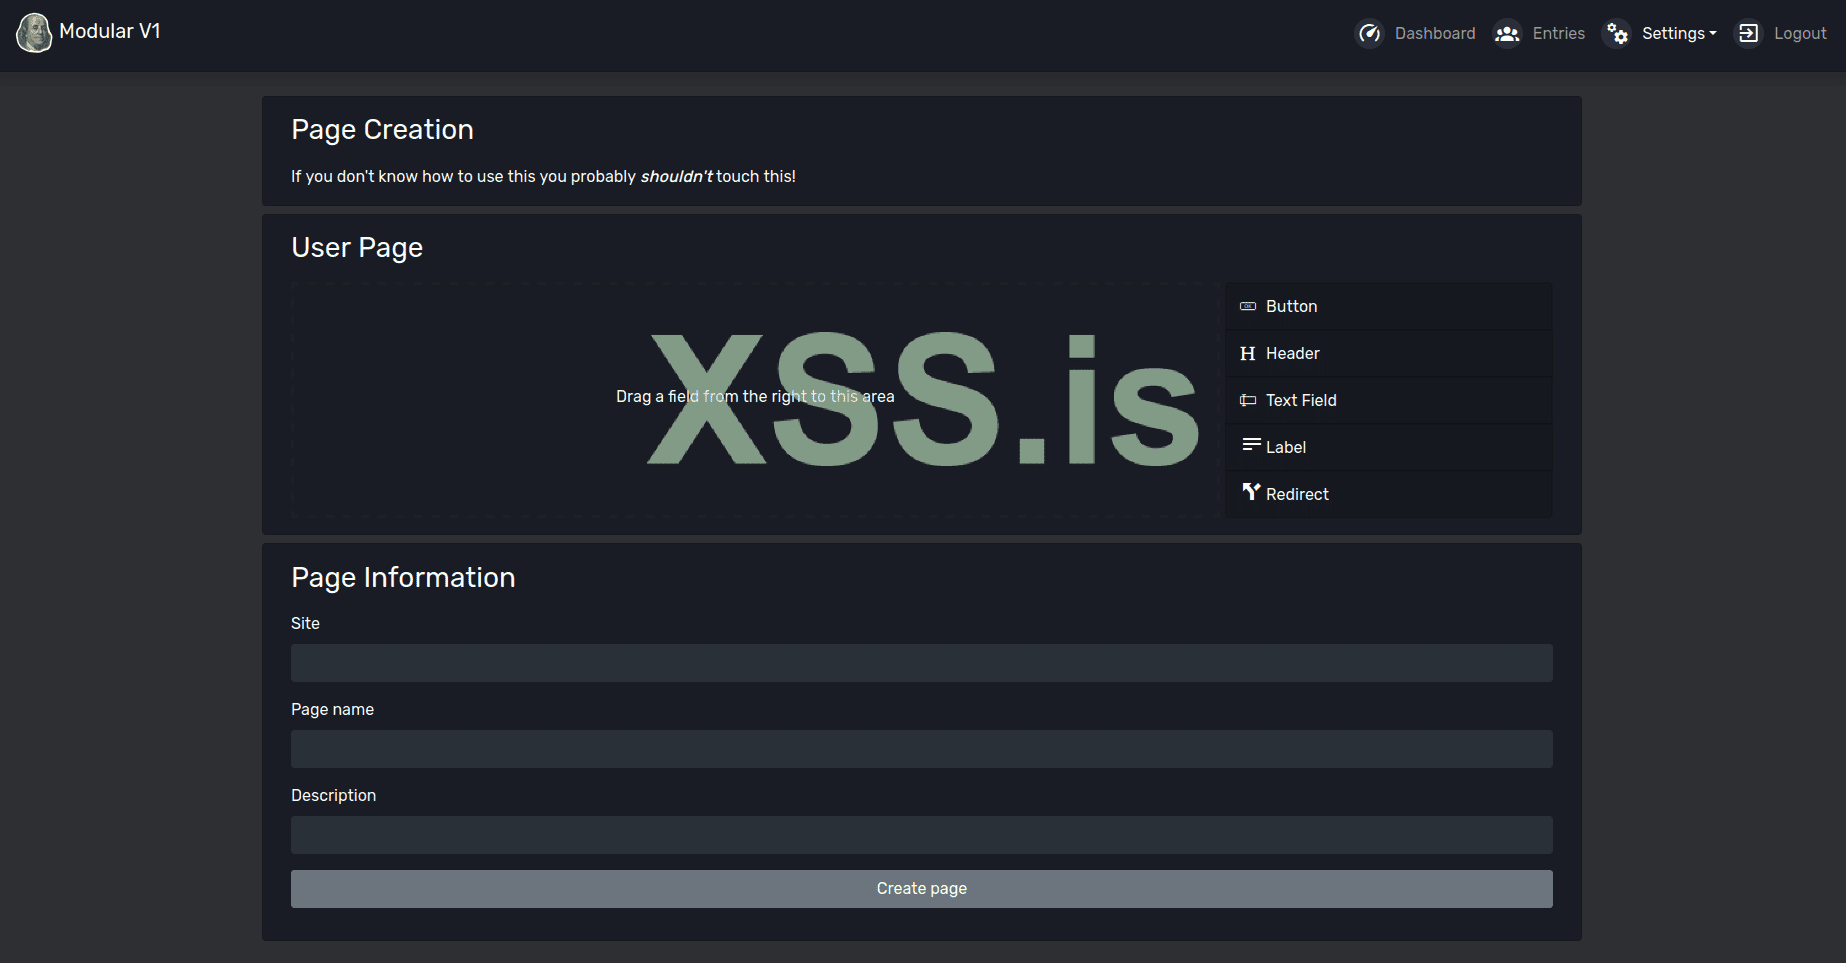
Task: Click the Entries people icon
Action: [1507, 34]
